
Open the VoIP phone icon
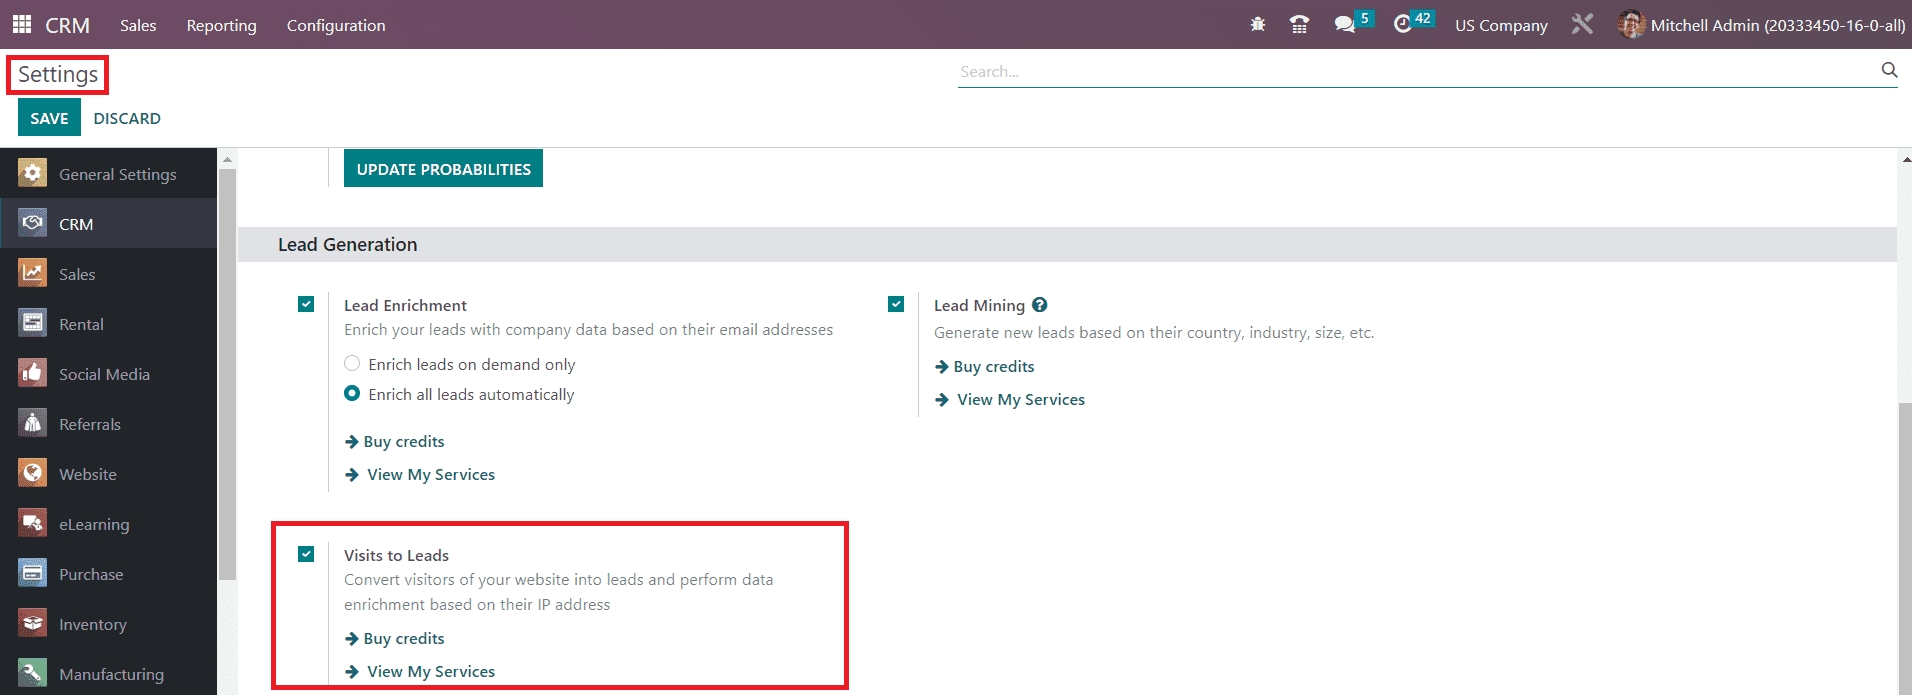tap(1299, 25)
